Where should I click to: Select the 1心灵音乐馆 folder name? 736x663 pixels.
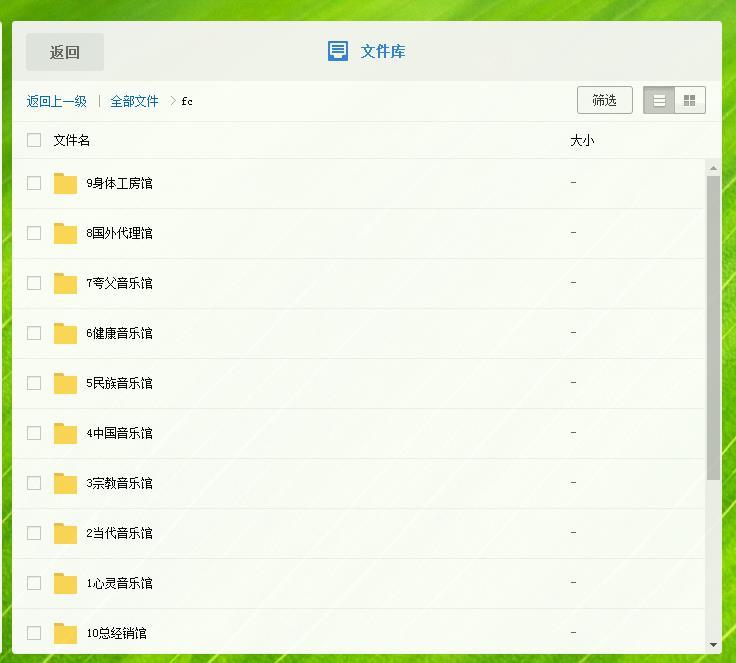tap(119, 583)
